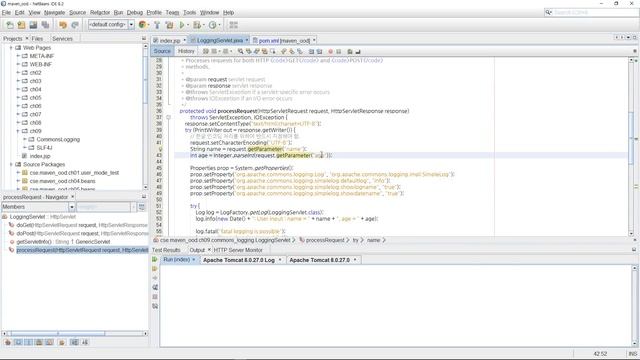This screenshot has height=360, width=640.
Task: Toggle Show Static Members in Navigator
Action: click(29, 342)
